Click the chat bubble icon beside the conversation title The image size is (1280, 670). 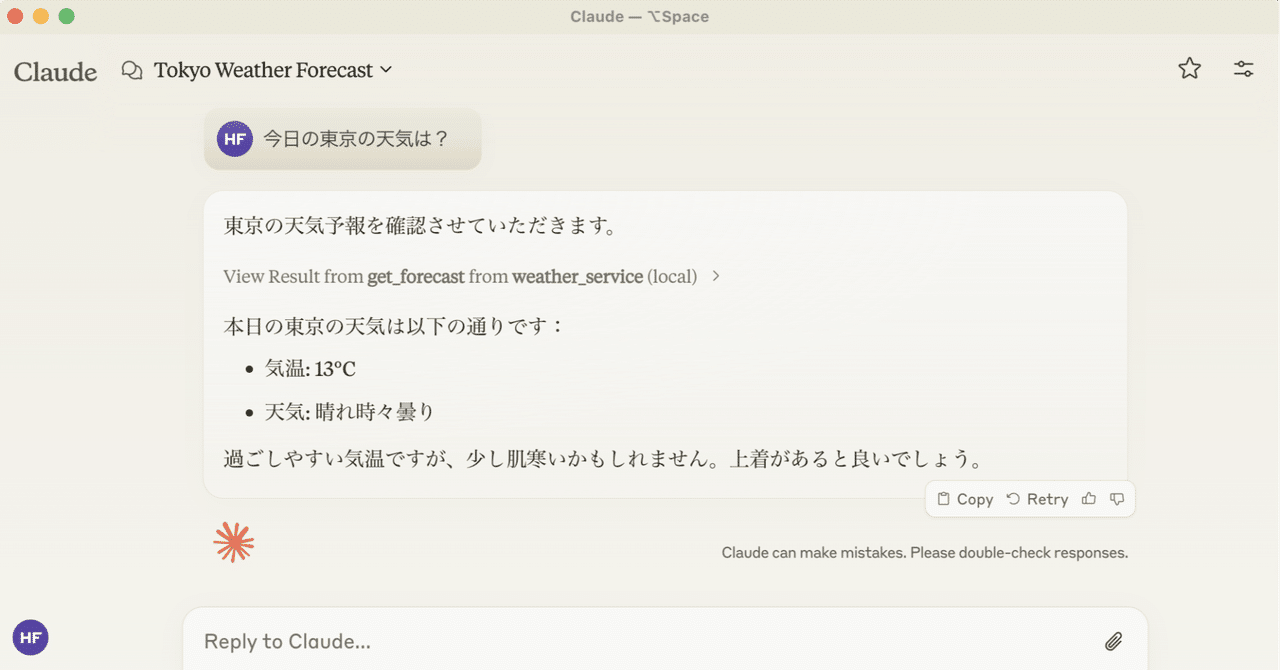click(x=131, y=69)
